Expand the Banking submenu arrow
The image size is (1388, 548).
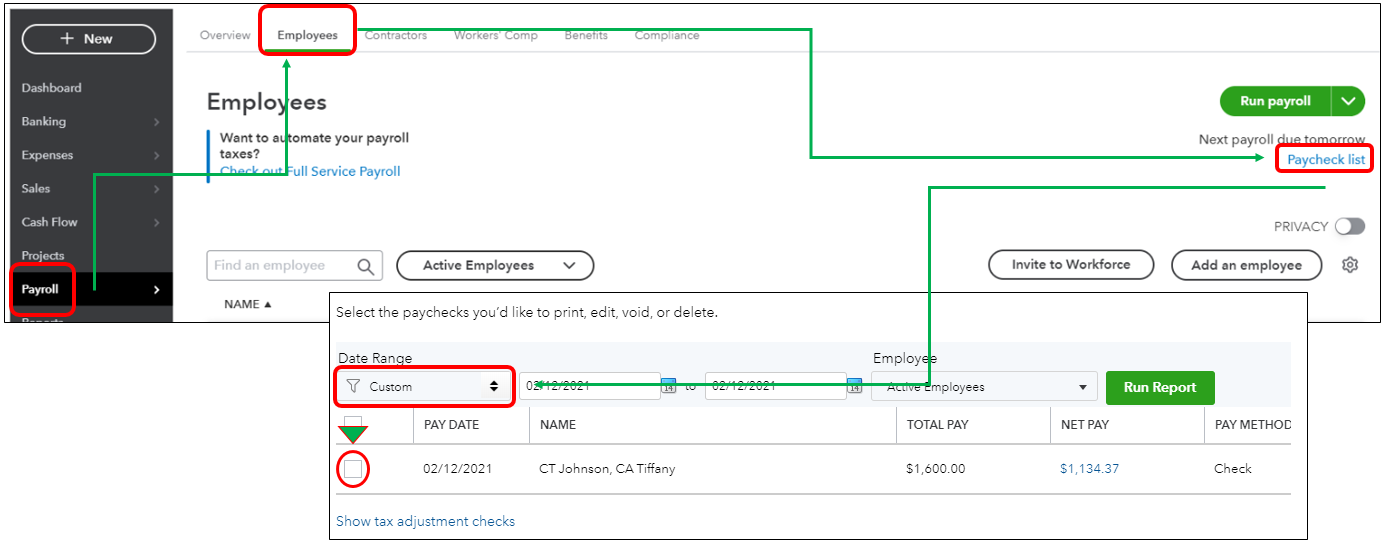coord(156,122)
